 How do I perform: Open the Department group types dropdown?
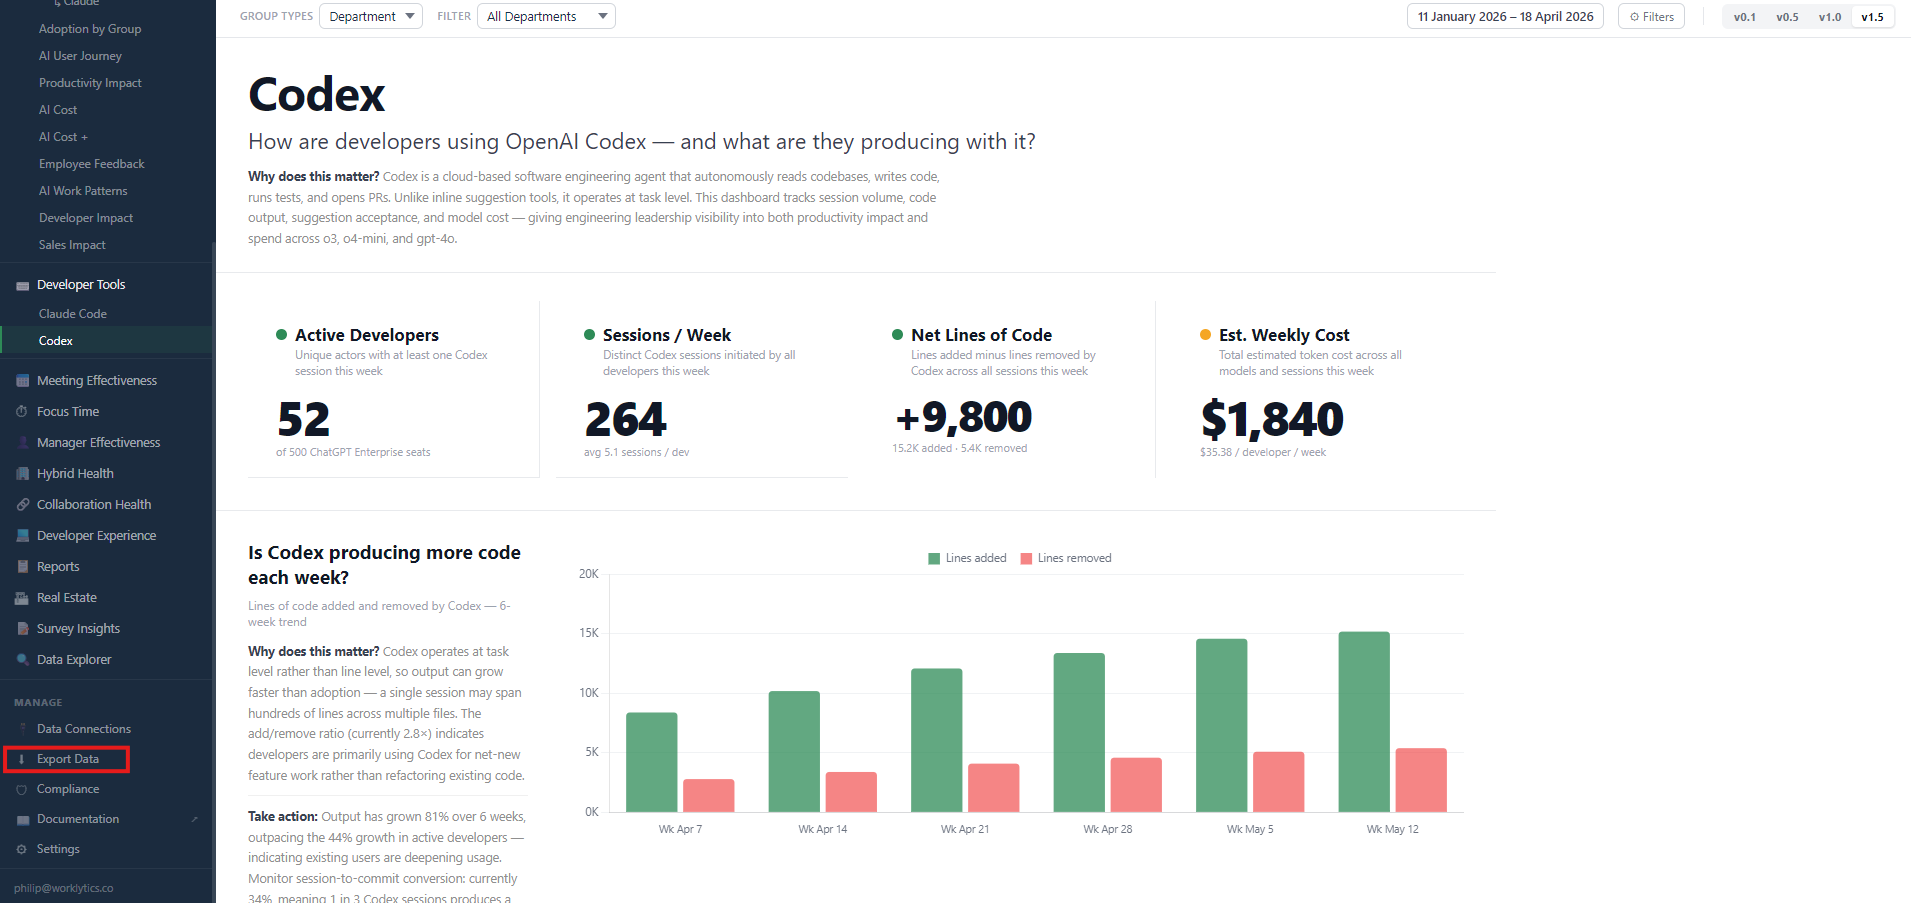(x=371, y=16)
